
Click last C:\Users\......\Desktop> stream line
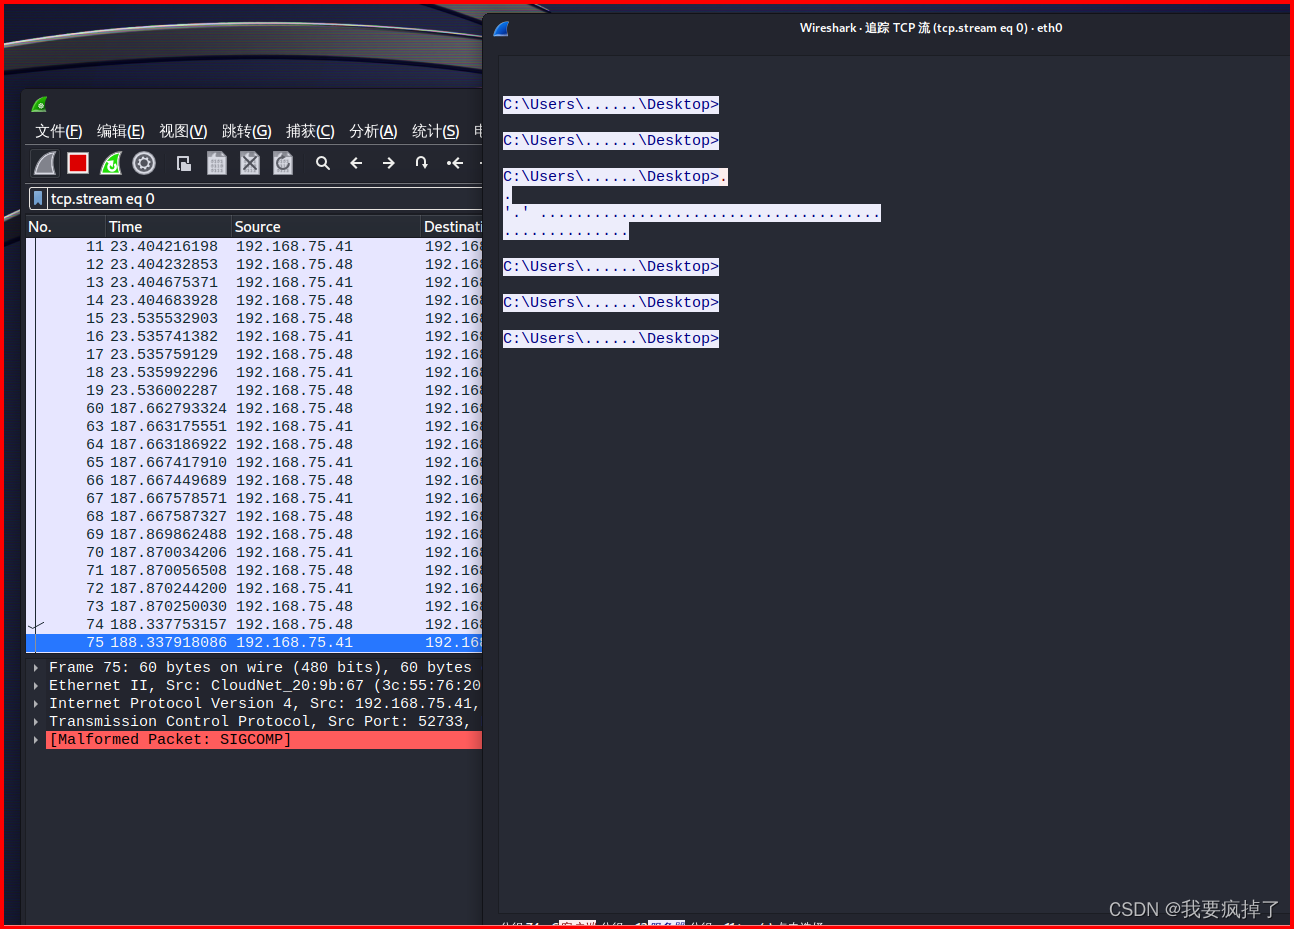point(611,338)
